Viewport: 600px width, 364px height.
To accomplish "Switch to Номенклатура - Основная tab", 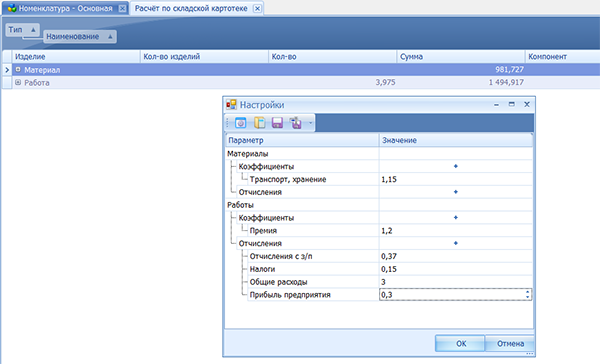I will 65,8.
